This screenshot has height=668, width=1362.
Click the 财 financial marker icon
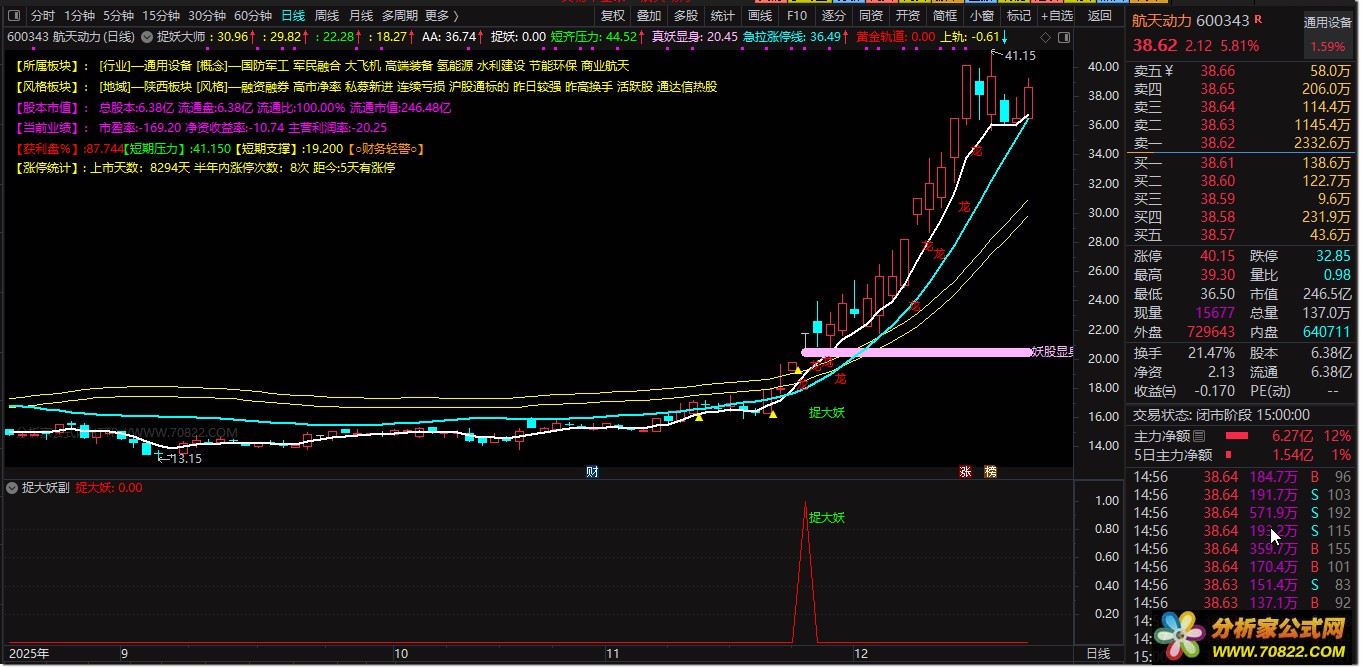tap(592, 471)
